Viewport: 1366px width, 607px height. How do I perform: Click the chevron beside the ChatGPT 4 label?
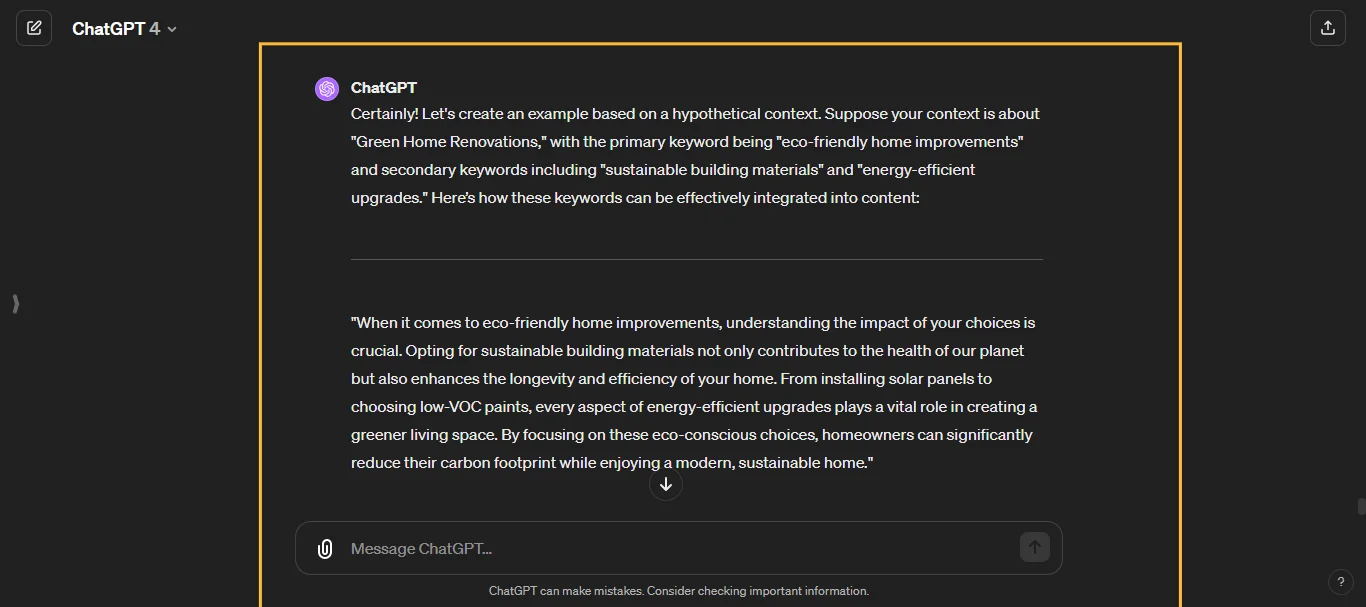[170, 28]
